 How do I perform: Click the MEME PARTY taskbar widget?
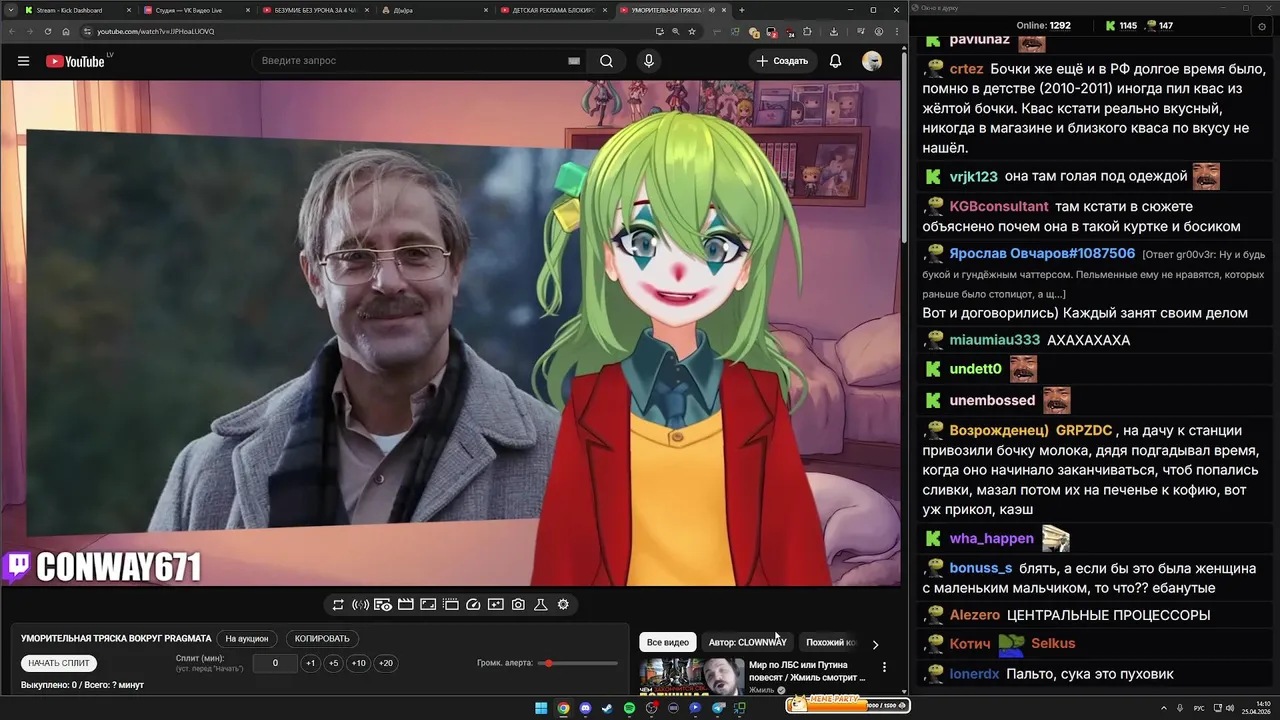847,705
